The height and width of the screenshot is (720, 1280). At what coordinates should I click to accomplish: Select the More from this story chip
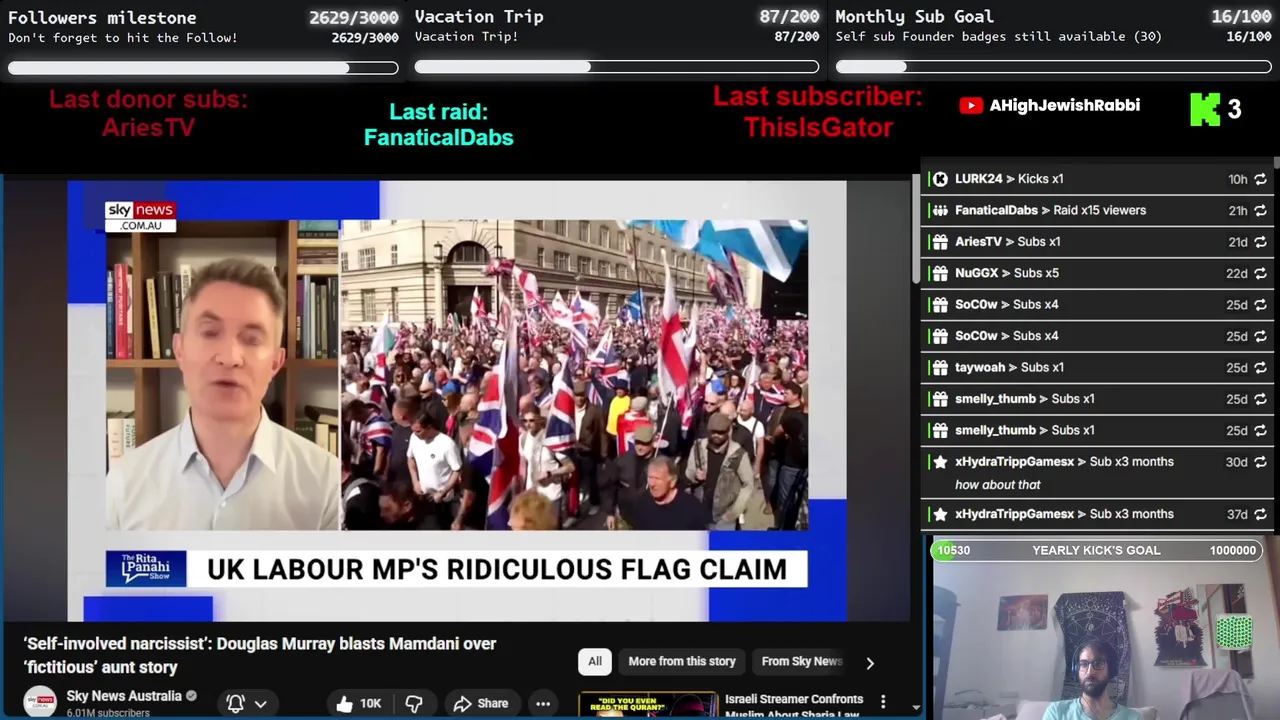(x=682, y=662)
